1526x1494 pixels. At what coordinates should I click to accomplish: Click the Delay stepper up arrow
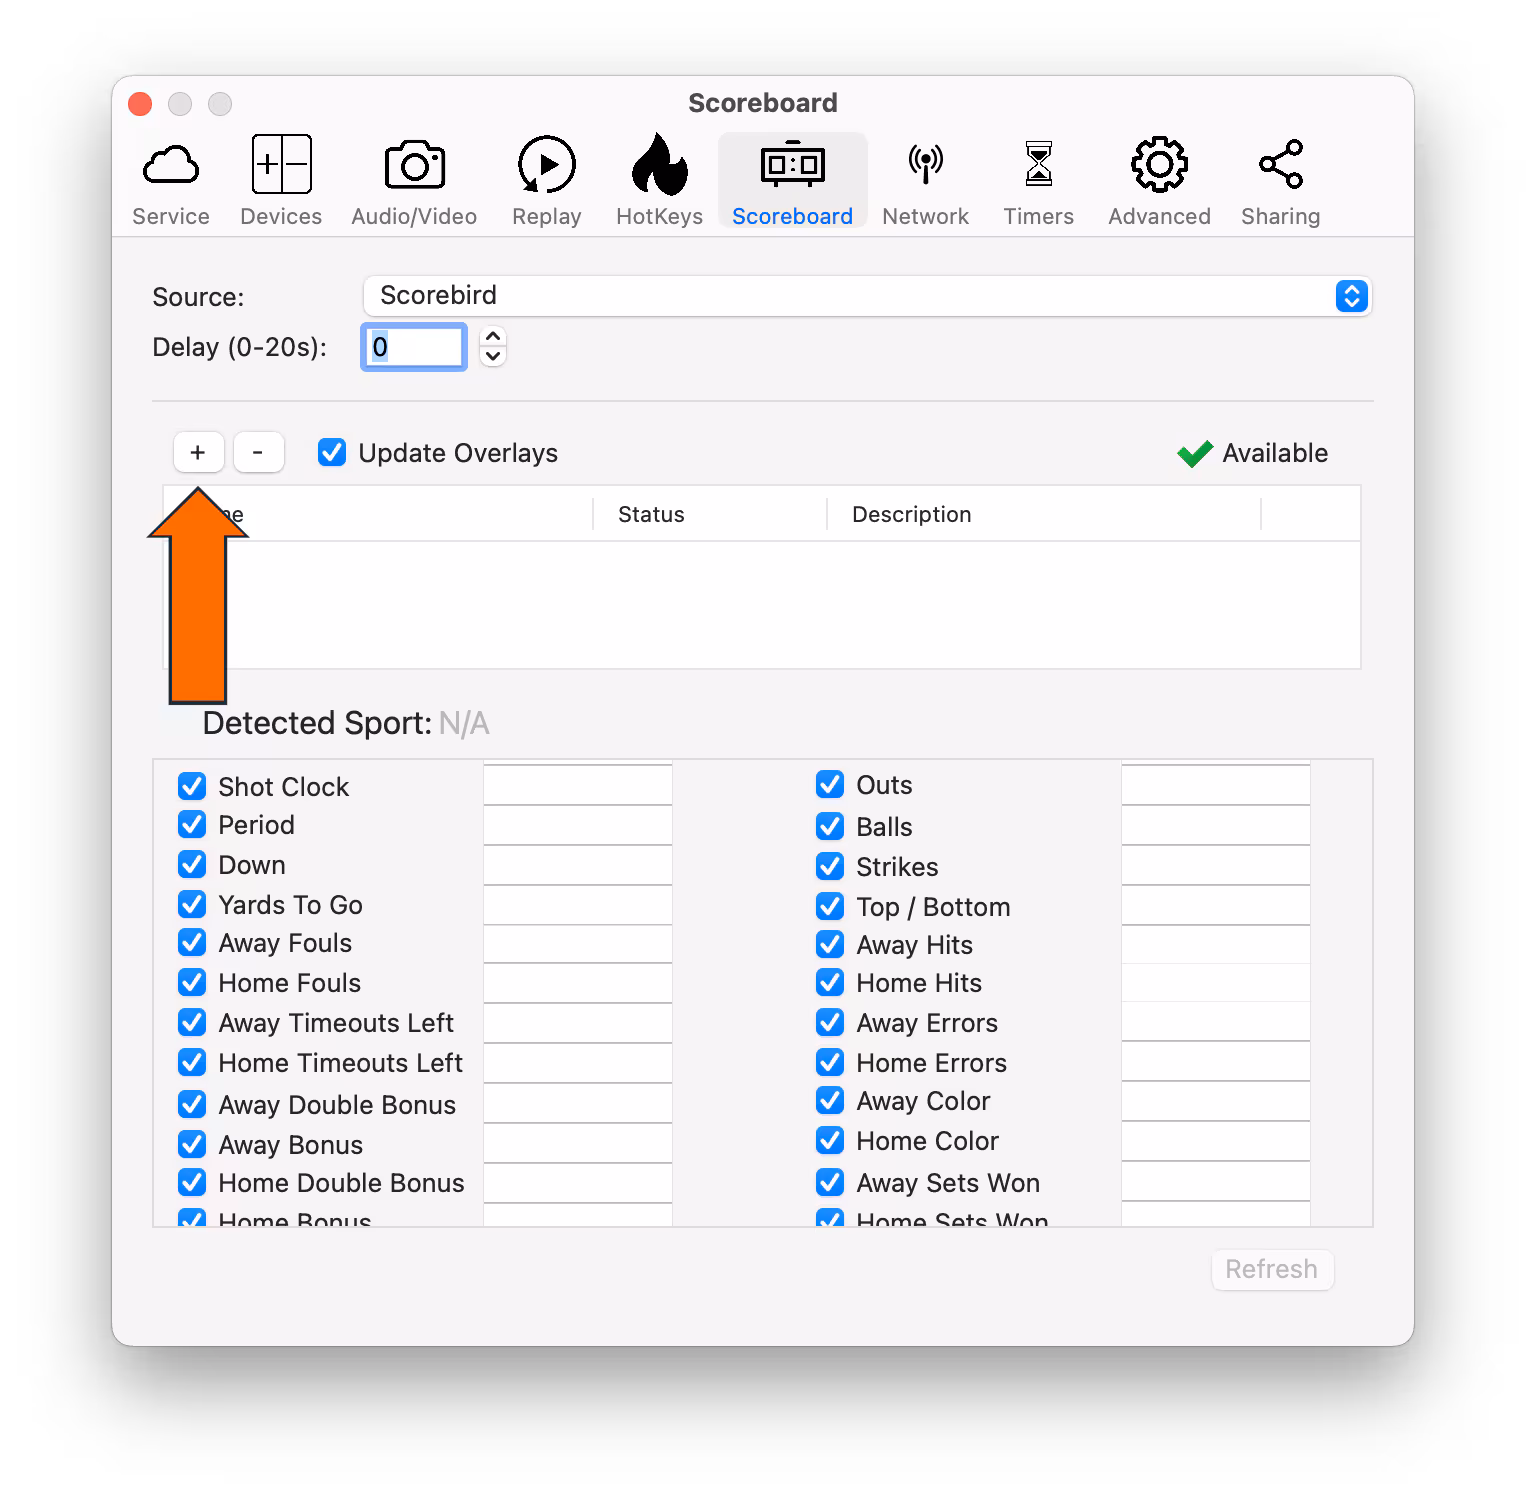(493, 337)
